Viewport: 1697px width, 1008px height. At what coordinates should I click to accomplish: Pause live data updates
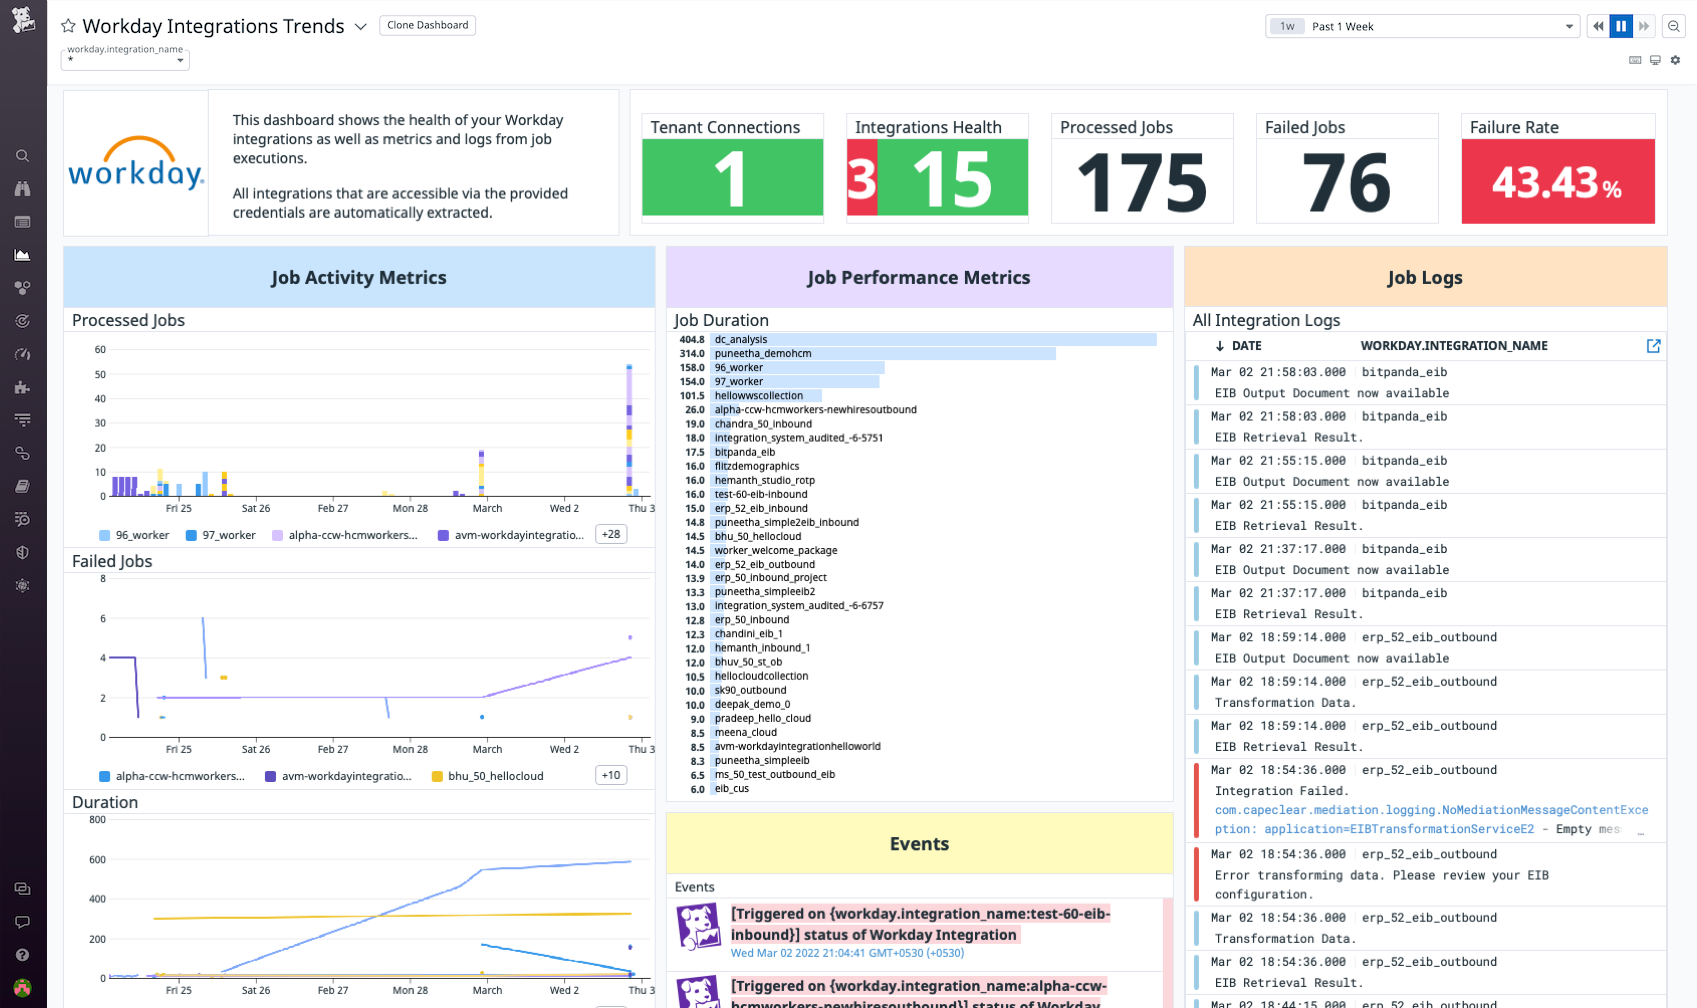1620,26
